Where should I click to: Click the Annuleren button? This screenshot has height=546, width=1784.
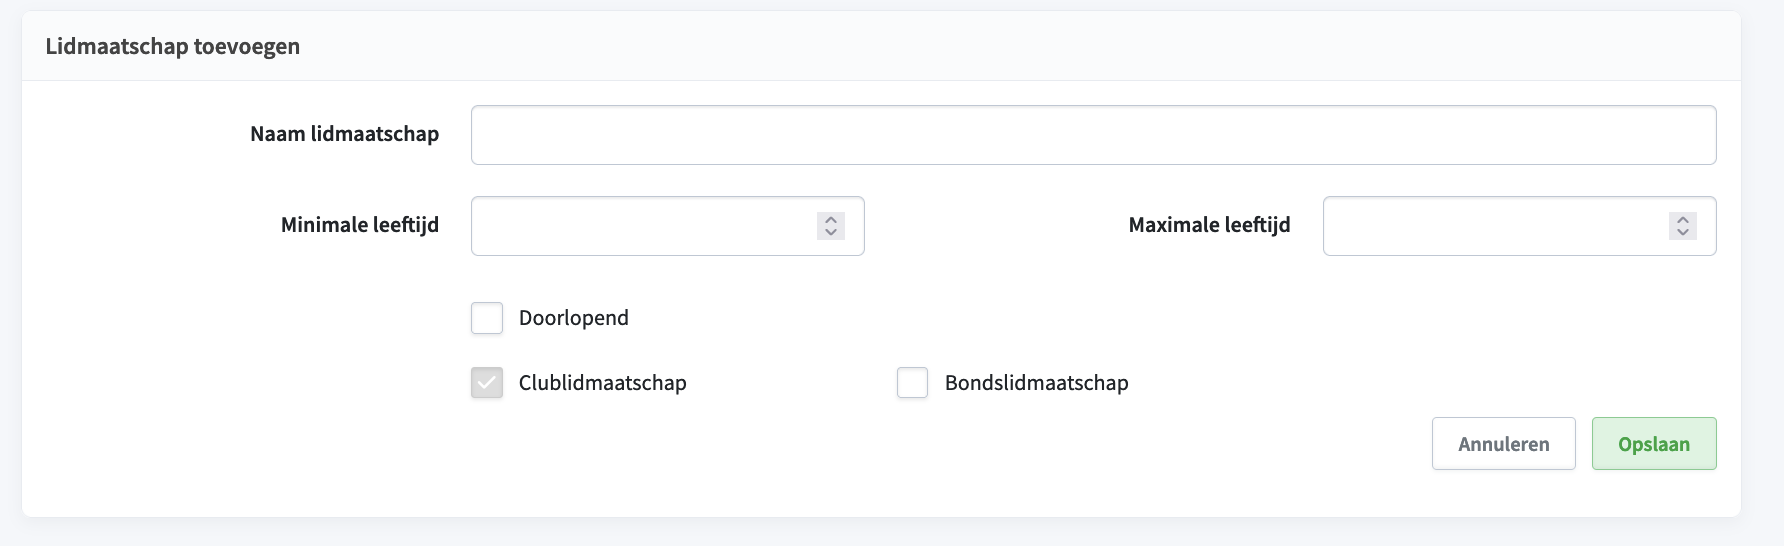coord(1504,444)
